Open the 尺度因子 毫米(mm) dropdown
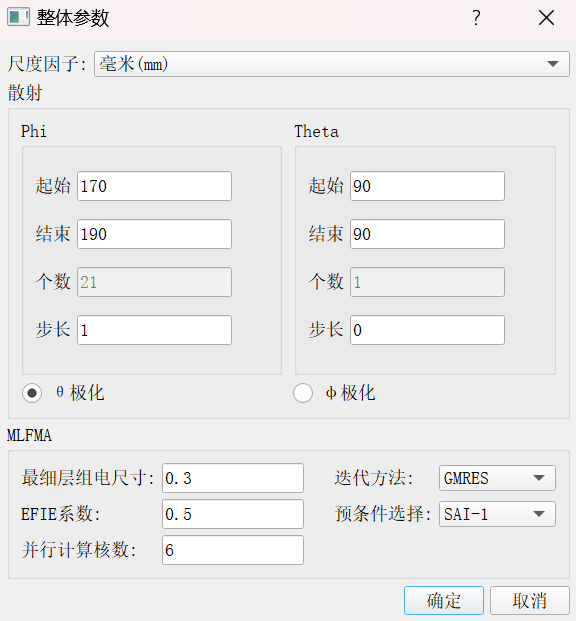Image resolution: width=576 pixels, height=621 pixels. 332,64
